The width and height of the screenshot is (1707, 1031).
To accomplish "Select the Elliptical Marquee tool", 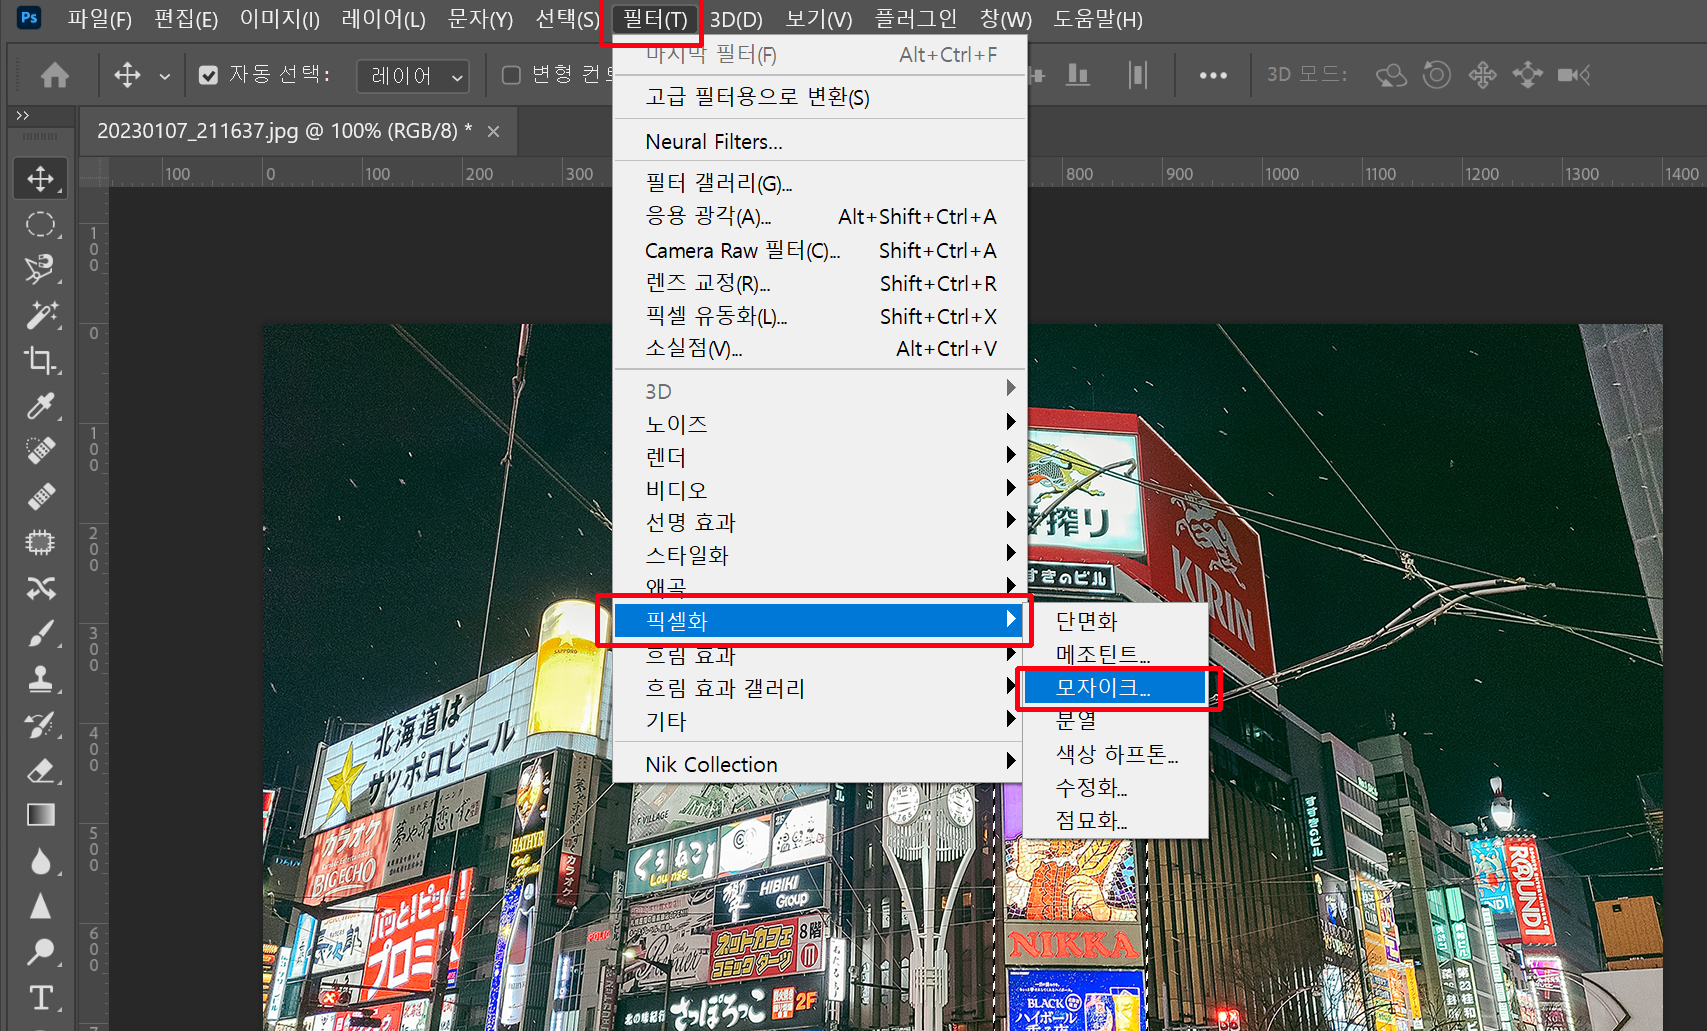I will pos(40,224).
